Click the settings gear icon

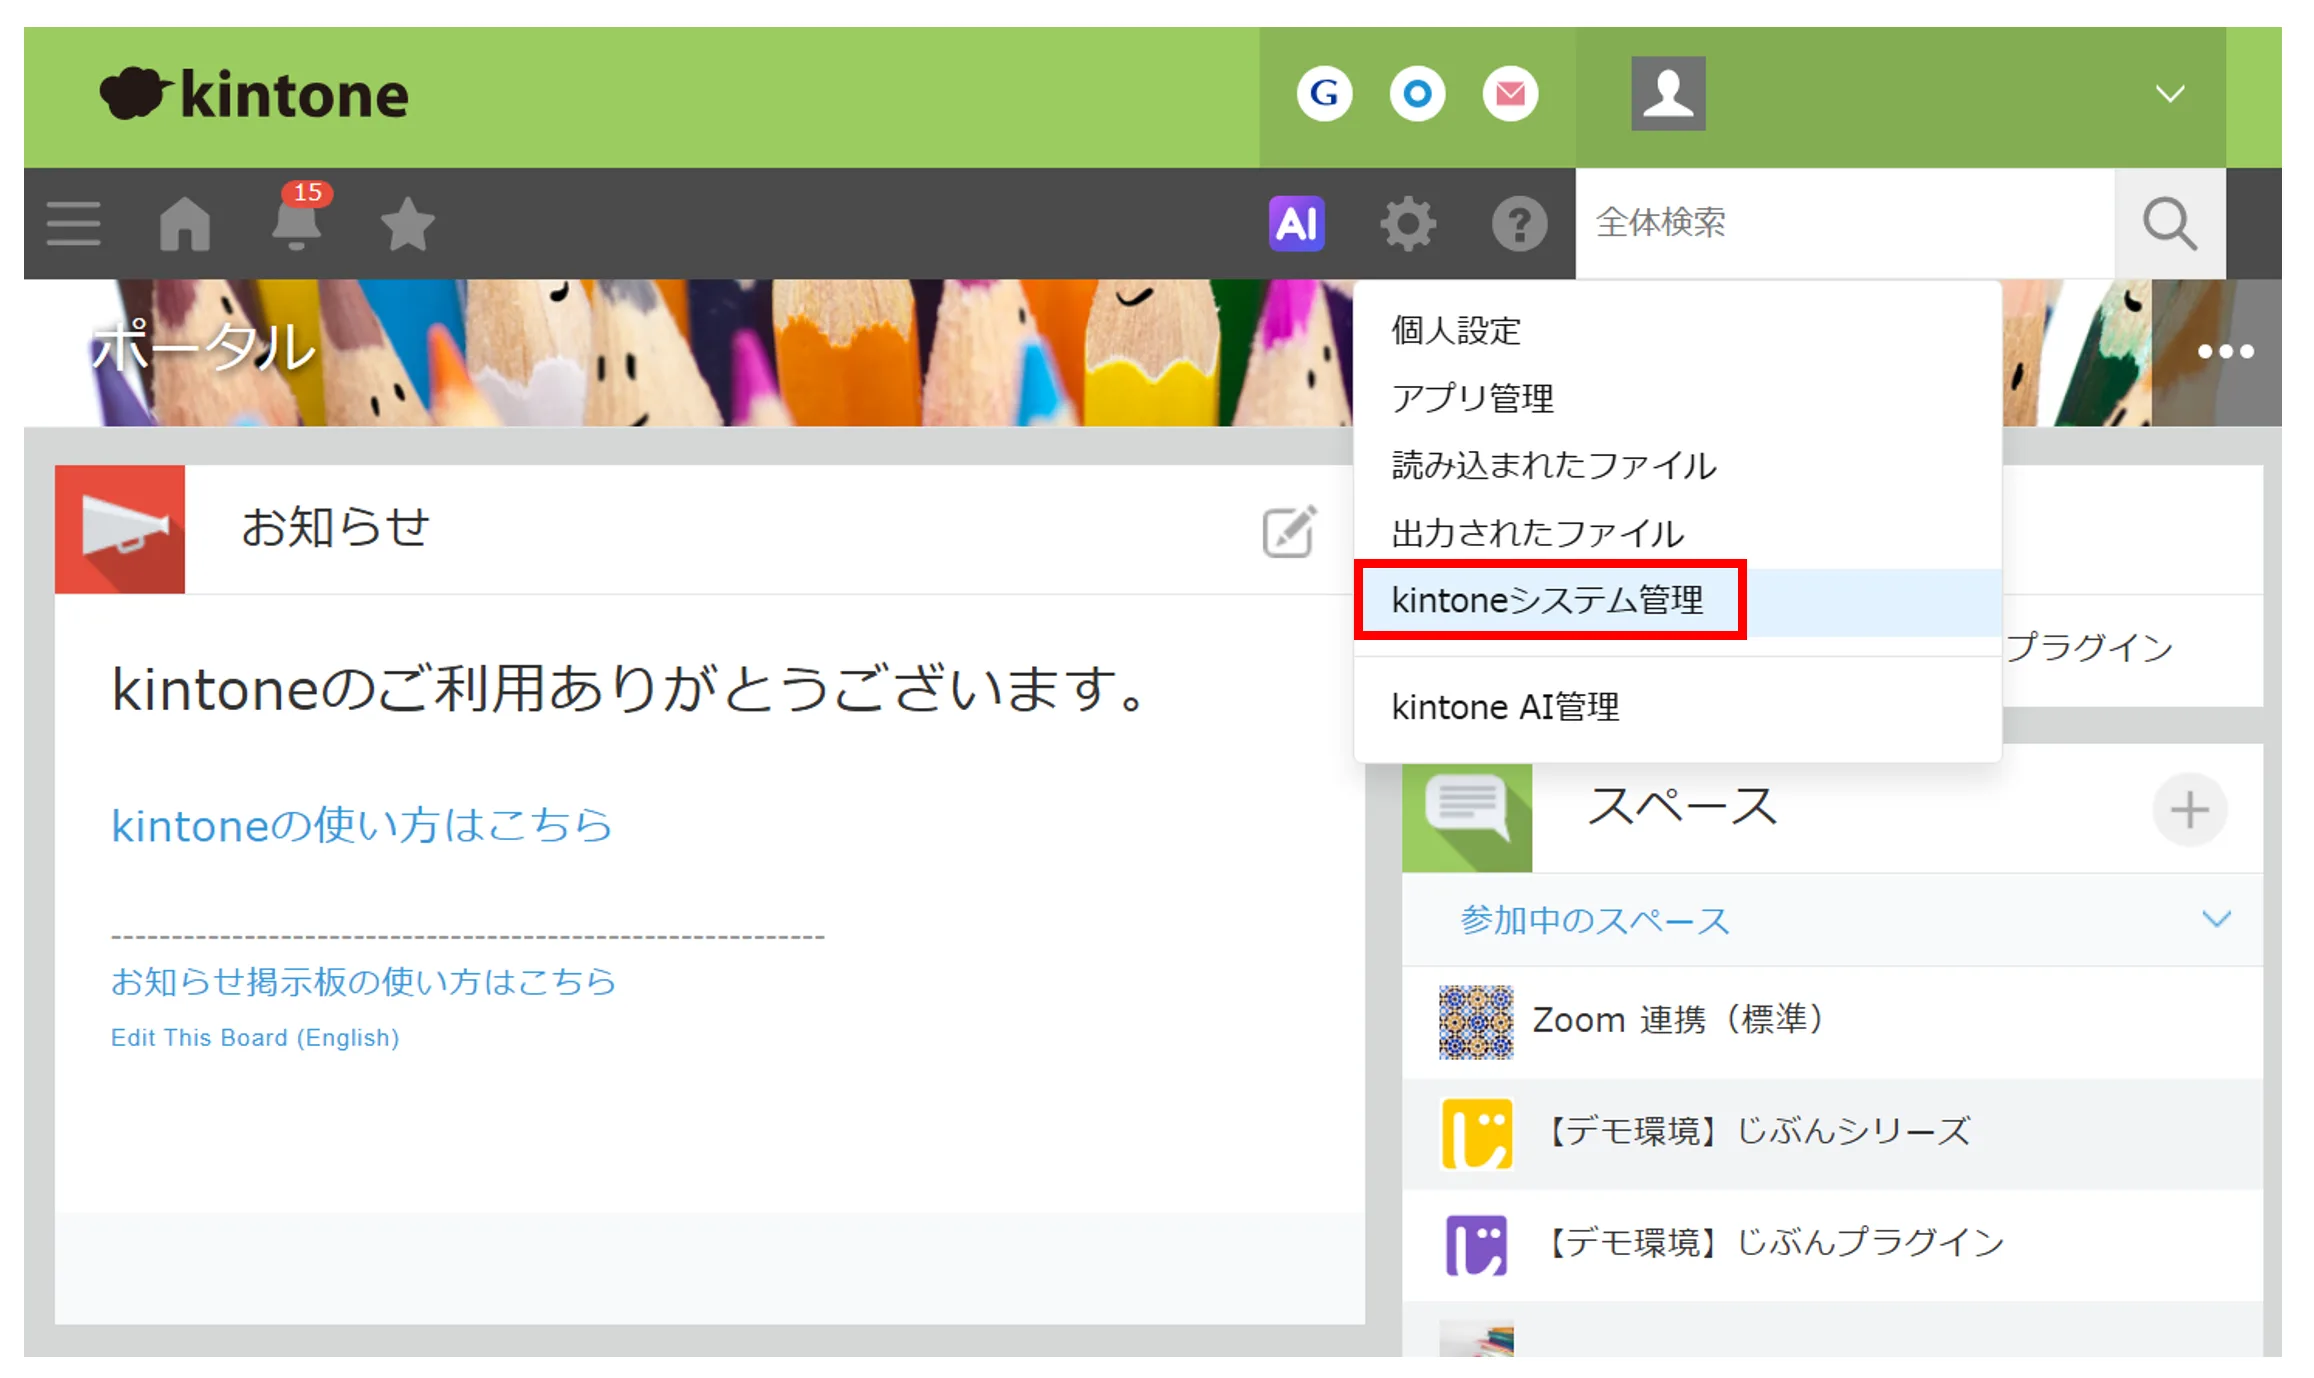pyautogui.click(x=1408, y=223)
